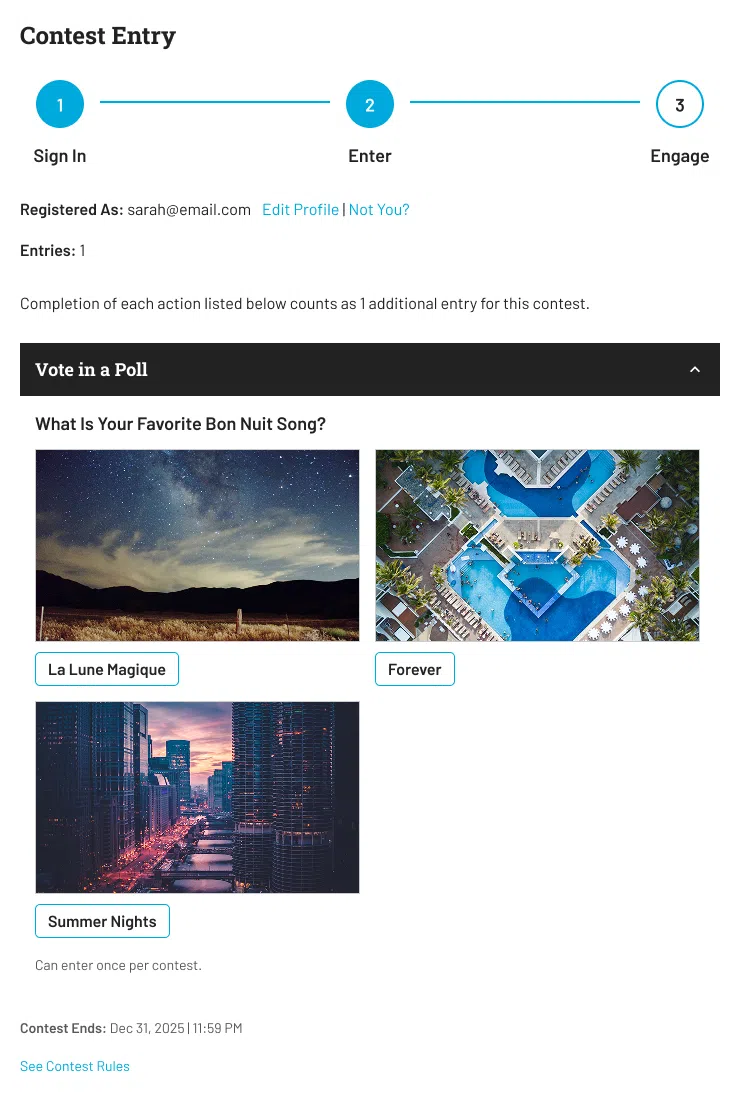Collapse the Vote in a Poll section
Screen dimensions: 740x1097
tap(695, 370)
